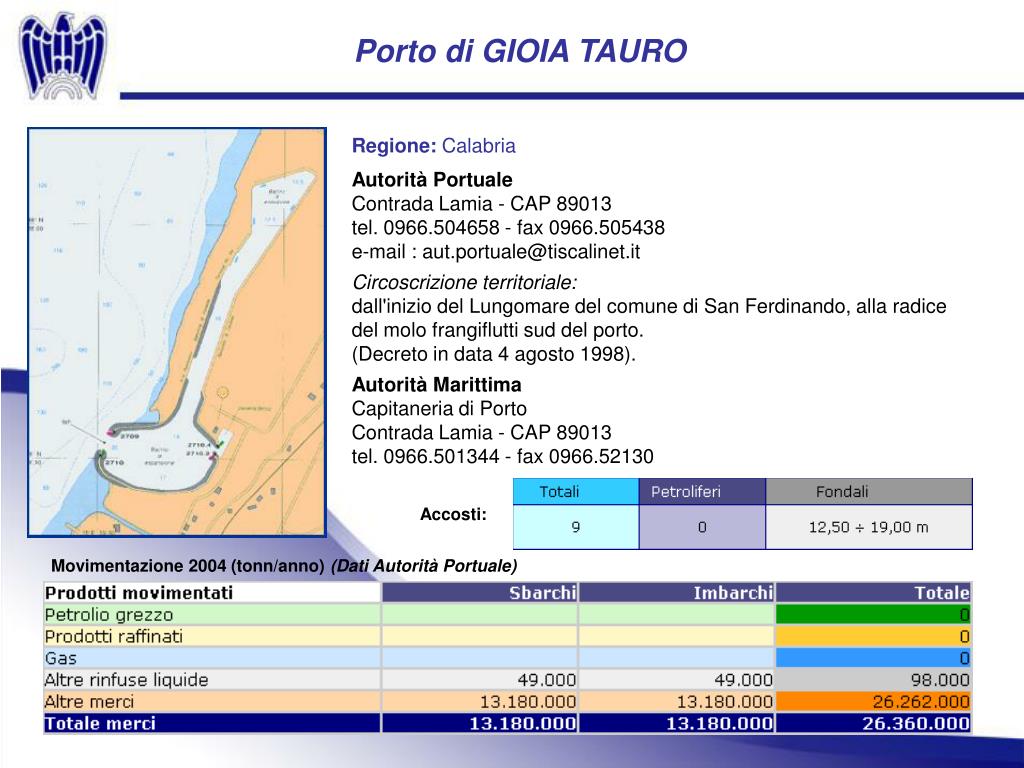Click the '26.262.000' orange total cell
This screenshot has height=768, width=1024.
(874, 701)
